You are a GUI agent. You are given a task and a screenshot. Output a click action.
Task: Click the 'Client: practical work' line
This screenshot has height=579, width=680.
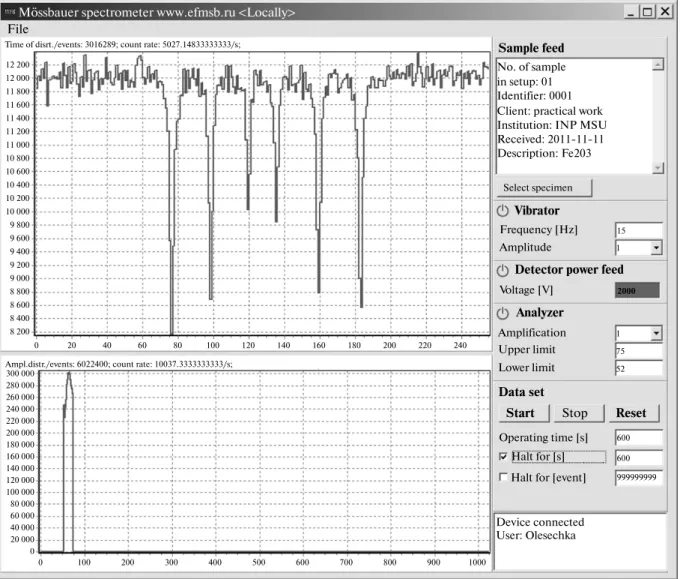(x=549, y=111)
